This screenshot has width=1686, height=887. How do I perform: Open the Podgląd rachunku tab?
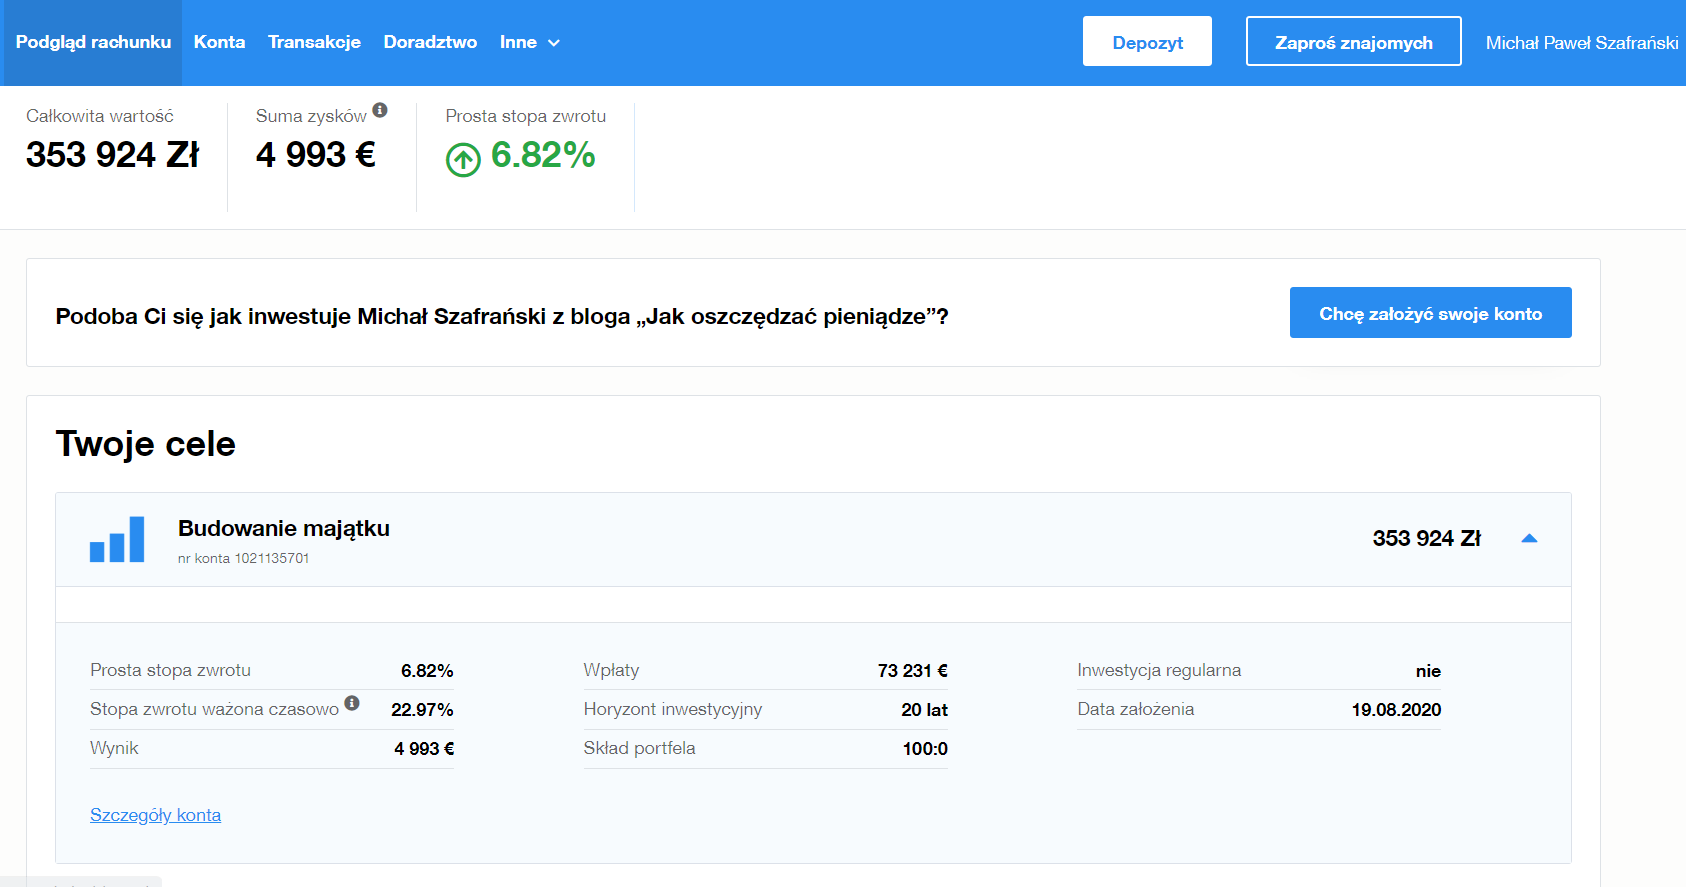(x=93, y=42)
